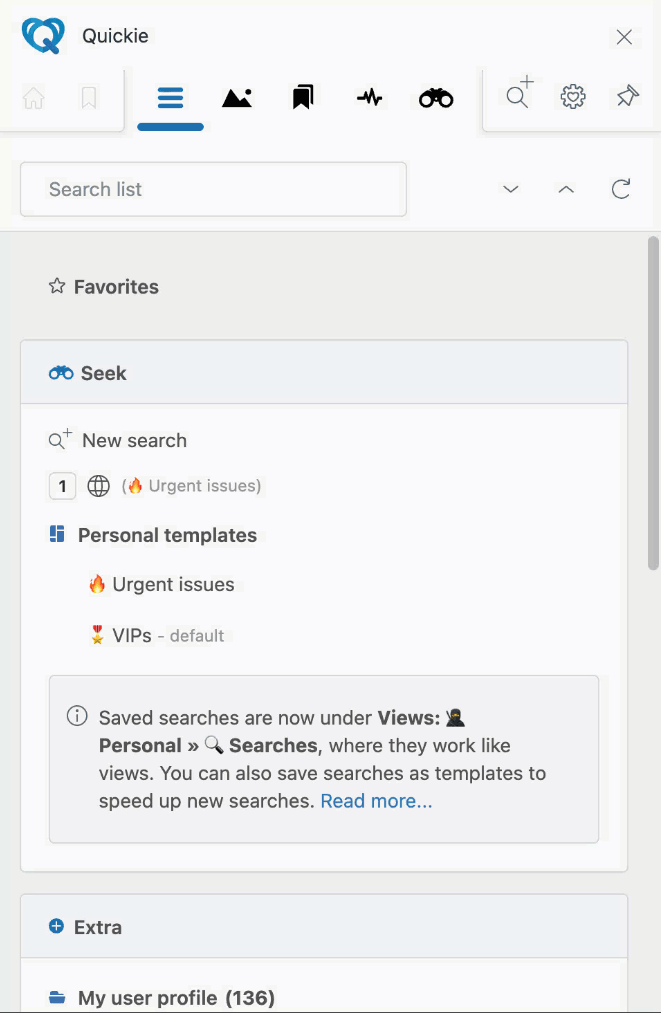
Task: Toggle the pin panel icon
Action: coord(627,97)
